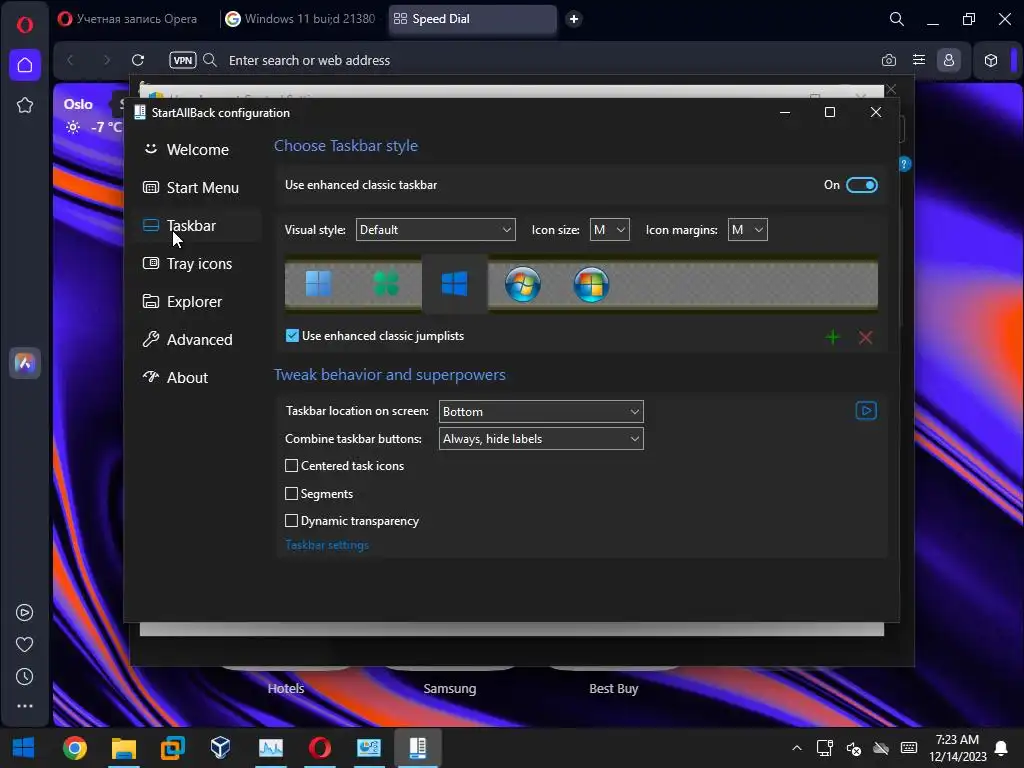Open the Opera player sidebar icon
1024x768 pixels.
click(x=25, y=613)
